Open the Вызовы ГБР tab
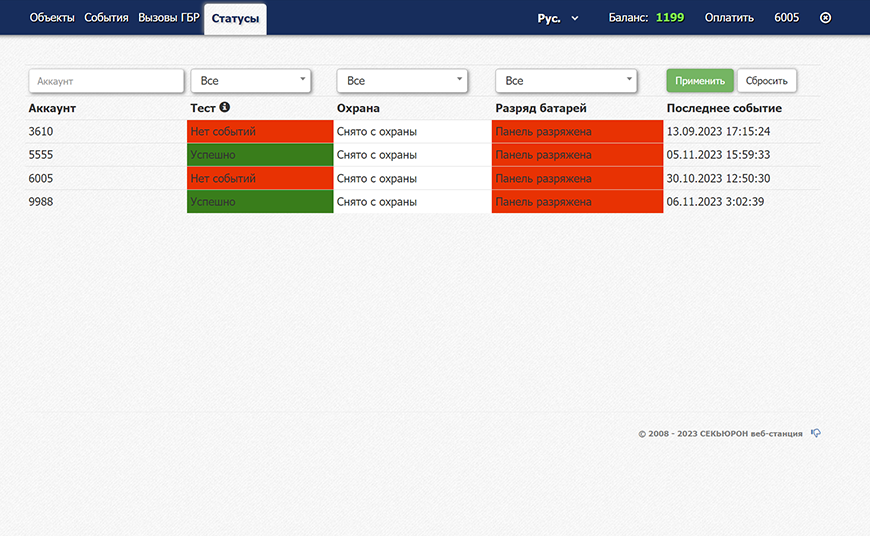 pyautogui.click(x=169, y=18)
